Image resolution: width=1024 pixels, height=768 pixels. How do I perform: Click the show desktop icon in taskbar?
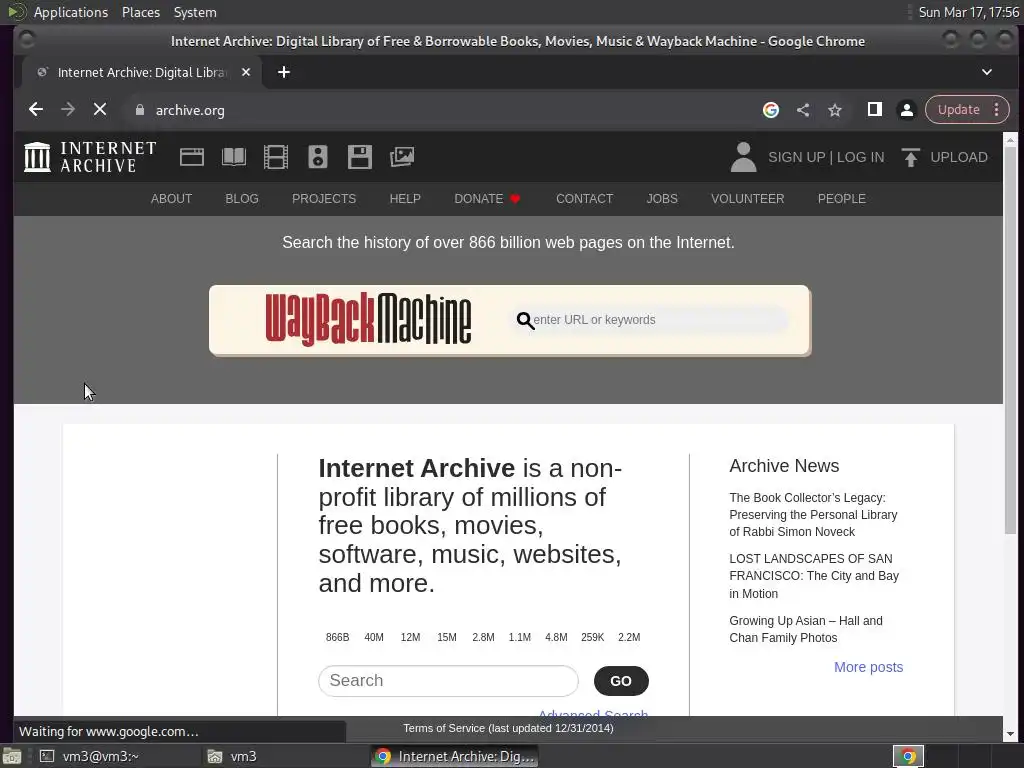click(12, 756)
